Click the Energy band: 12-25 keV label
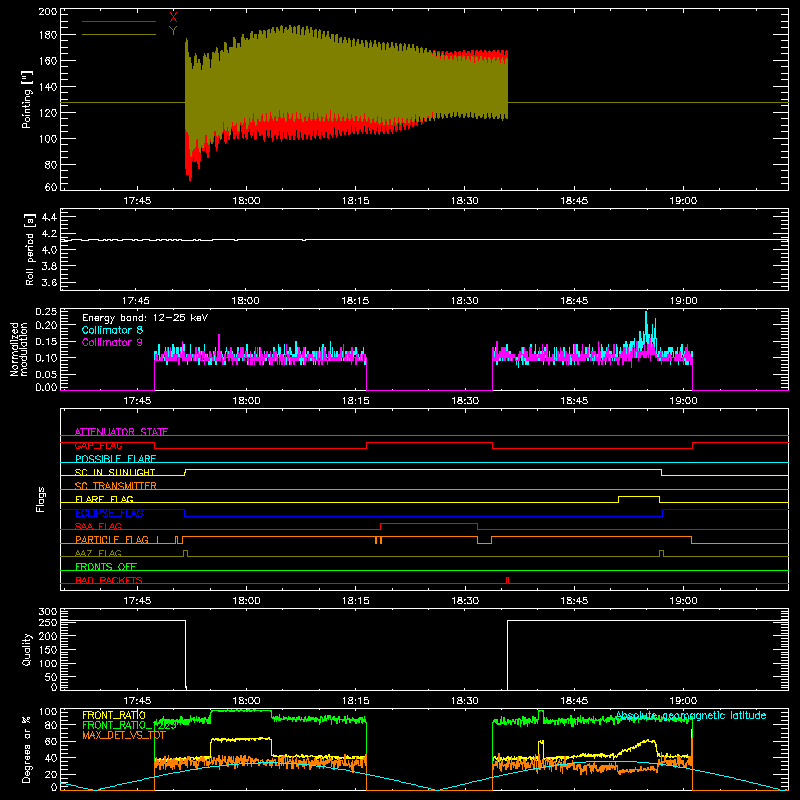This screenshot has width=800, height=800. [145, 318]
